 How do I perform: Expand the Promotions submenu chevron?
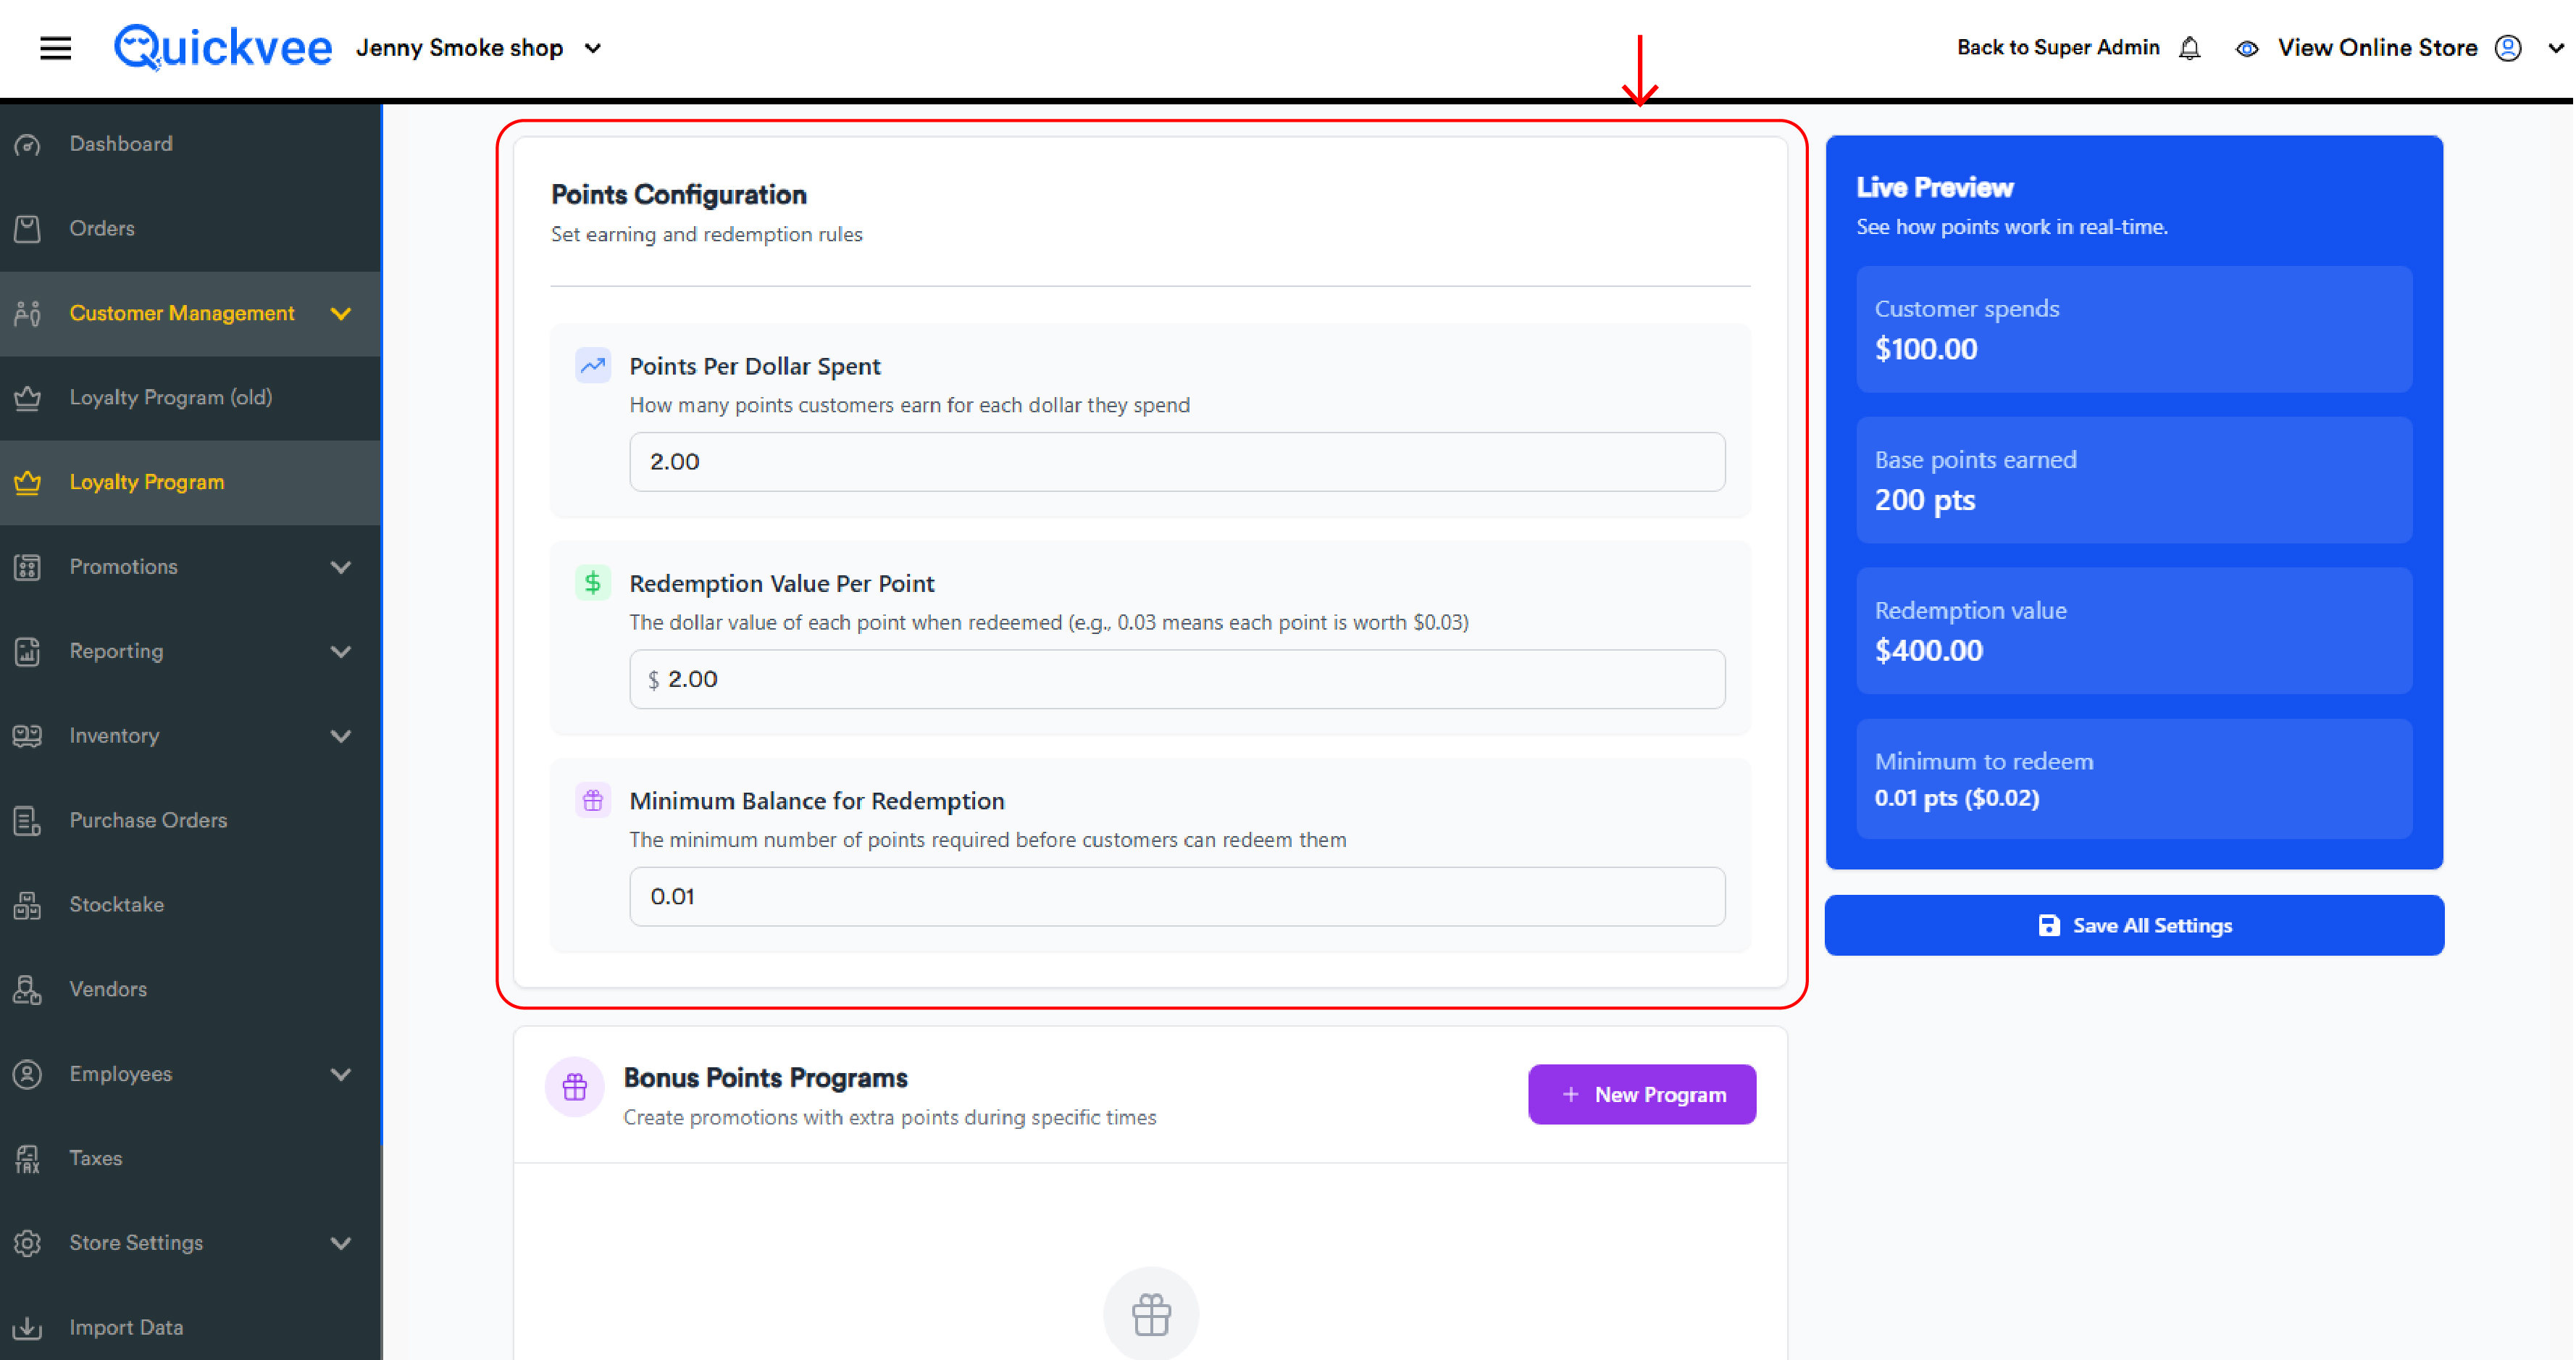(341, 567)
